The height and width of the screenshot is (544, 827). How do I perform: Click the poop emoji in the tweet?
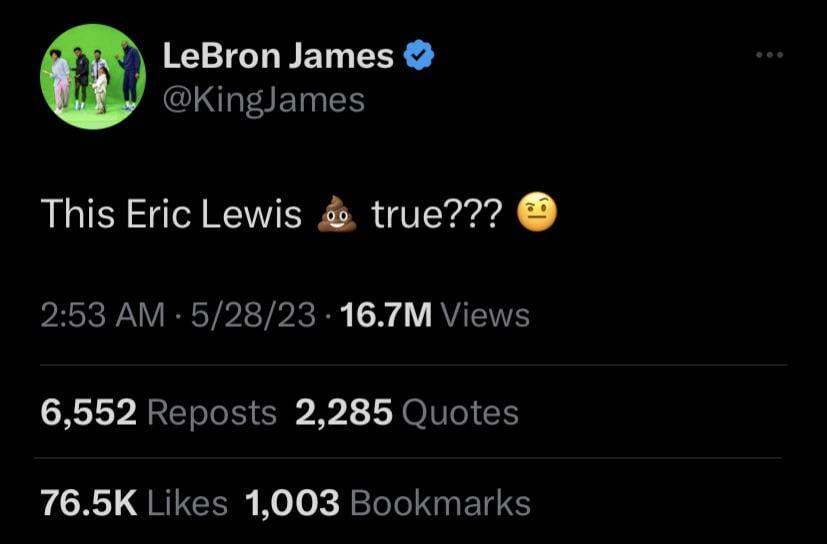click(x=337, y=214)
